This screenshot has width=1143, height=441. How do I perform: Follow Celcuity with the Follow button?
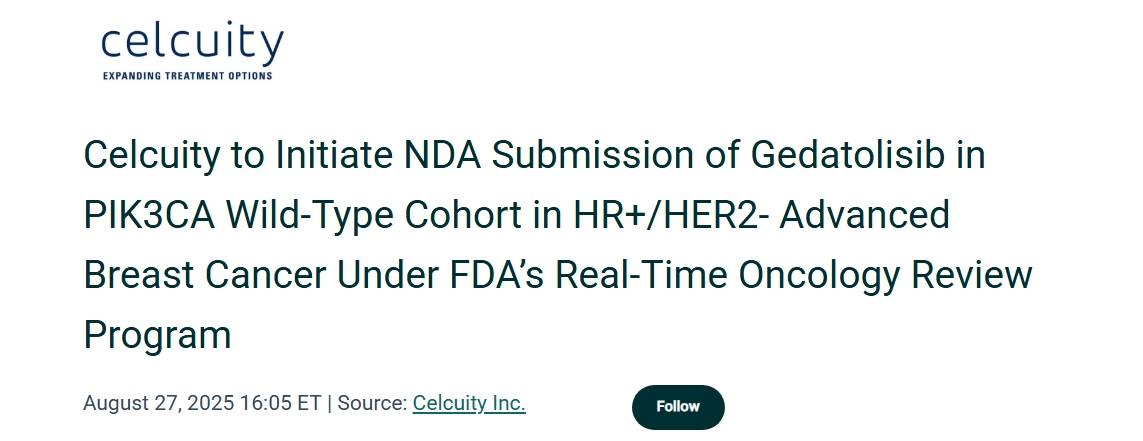pyautogui.click(x=678, y=407)
